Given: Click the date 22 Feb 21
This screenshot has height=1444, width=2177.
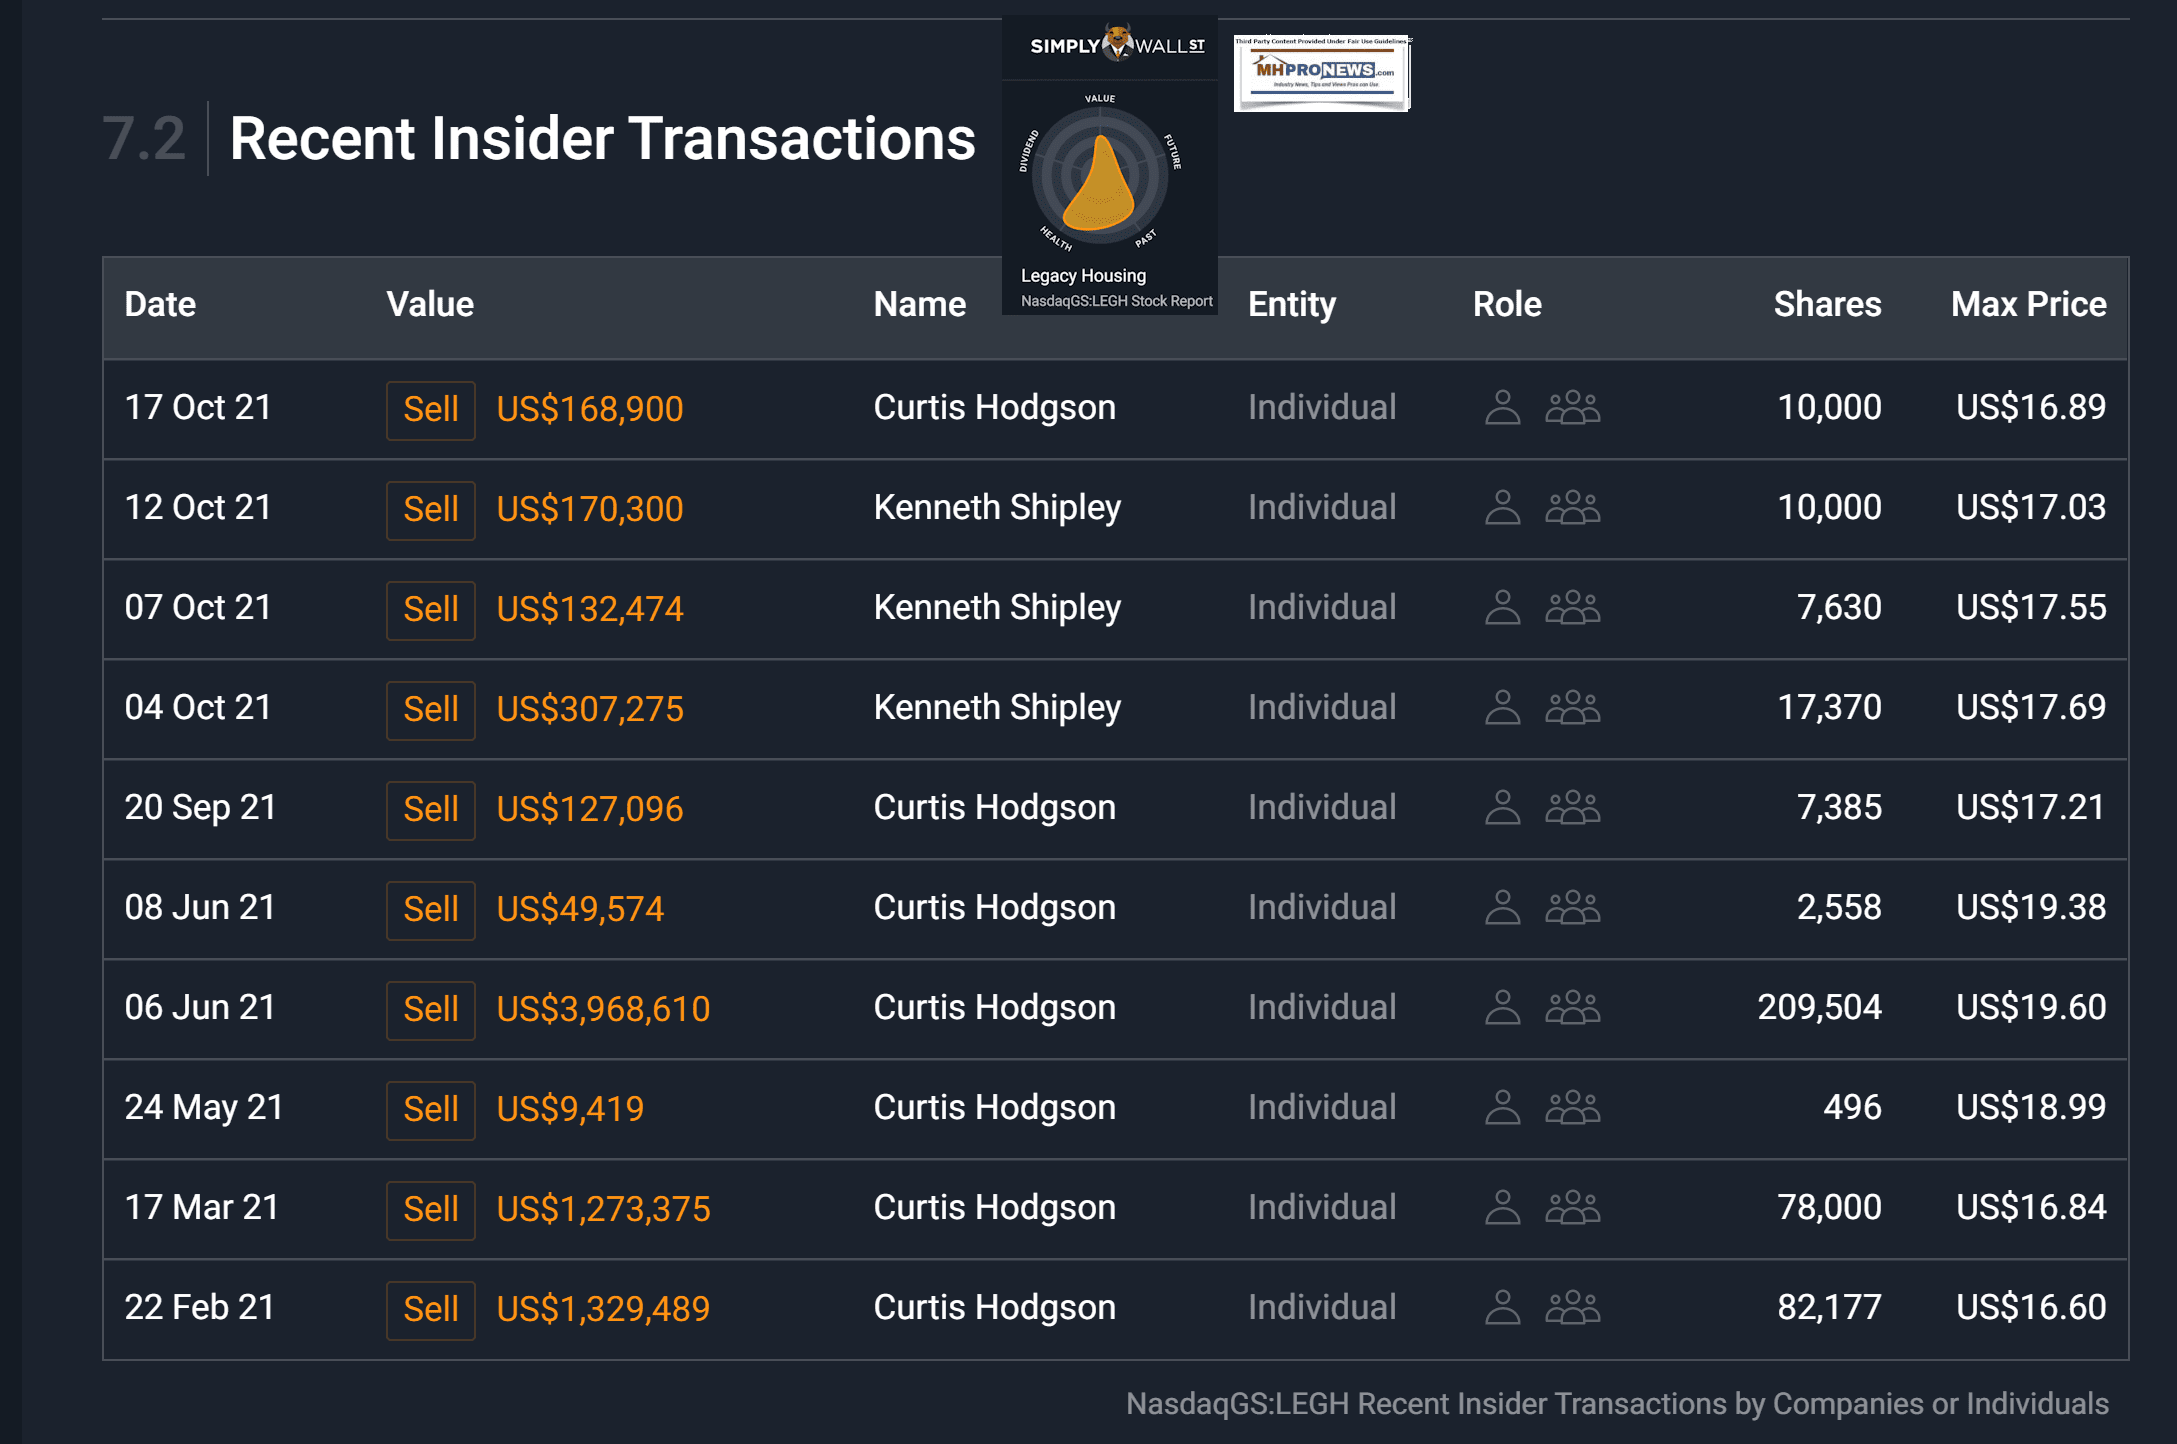Looking at the screenshot, I should (x=200, y=1307).
